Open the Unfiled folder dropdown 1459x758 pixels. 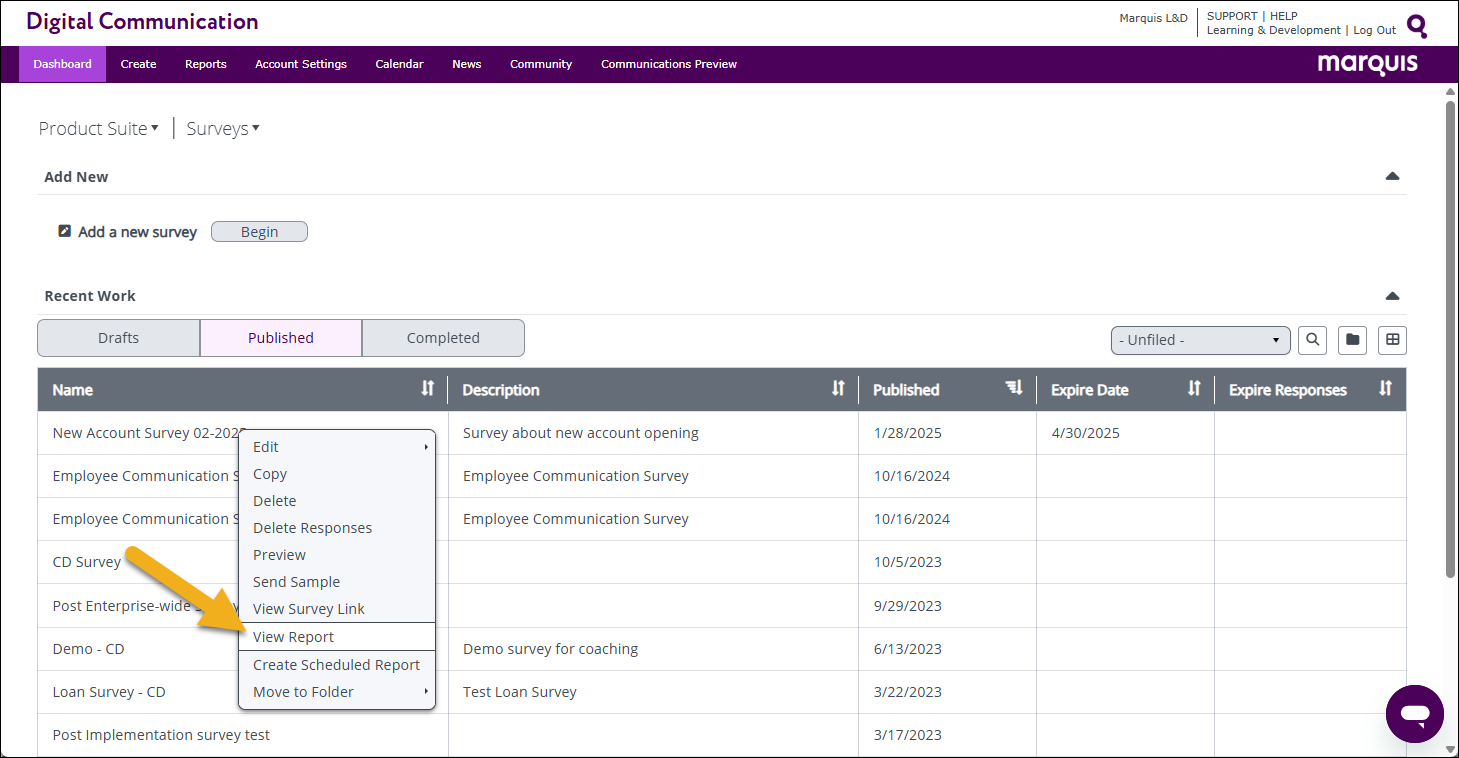pos(1200,340)
